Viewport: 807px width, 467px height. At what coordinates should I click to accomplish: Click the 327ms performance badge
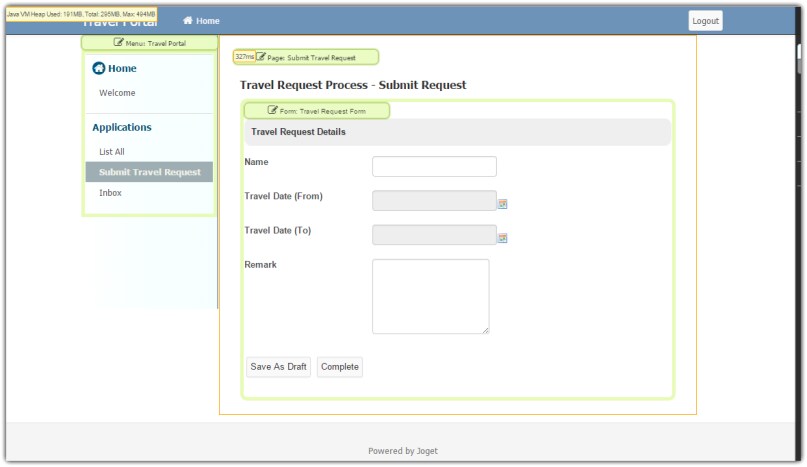(x=244, y=57)
